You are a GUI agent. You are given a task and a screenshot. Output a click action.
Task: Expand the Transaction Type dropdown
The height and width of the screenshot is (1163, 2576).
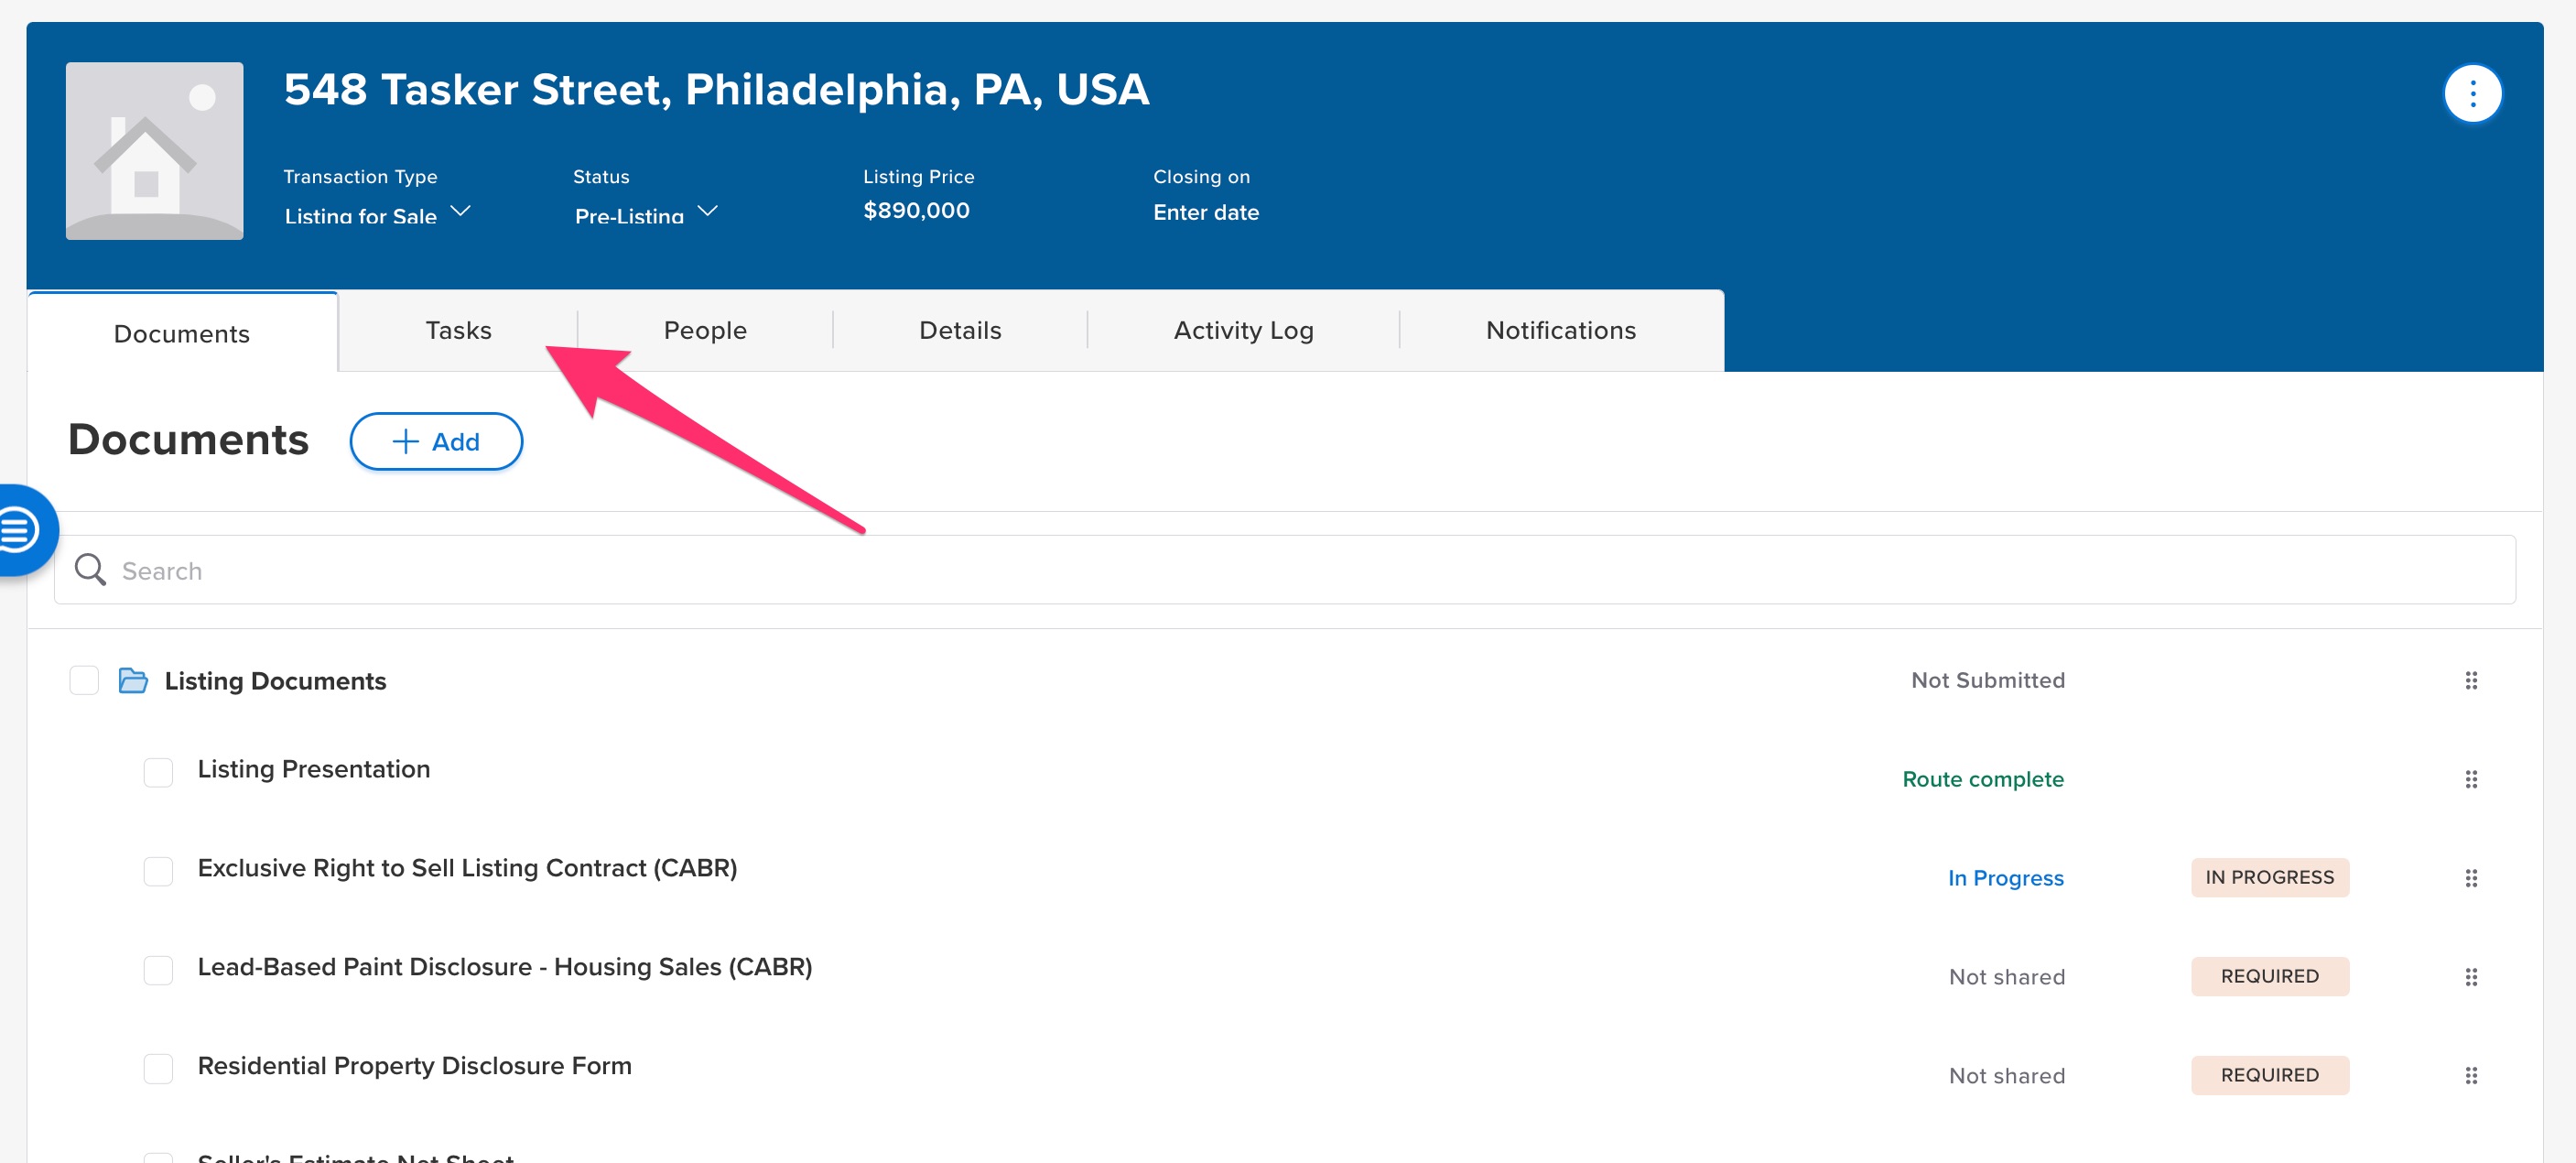tap(376, 214)
